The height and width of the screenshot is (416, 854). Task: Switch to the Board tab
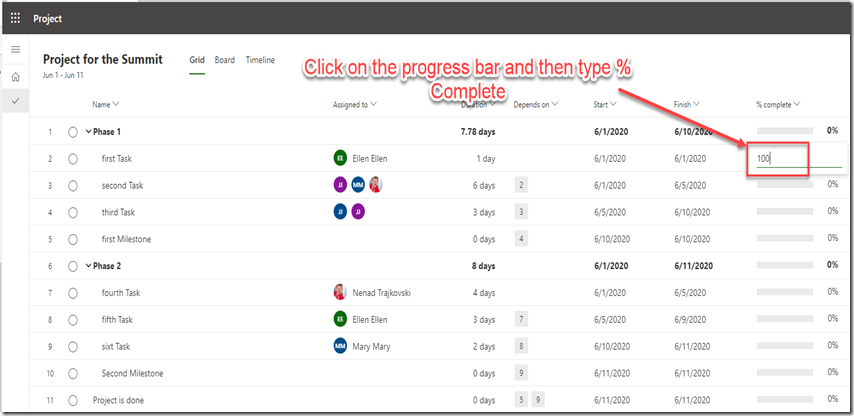(225, 60)
